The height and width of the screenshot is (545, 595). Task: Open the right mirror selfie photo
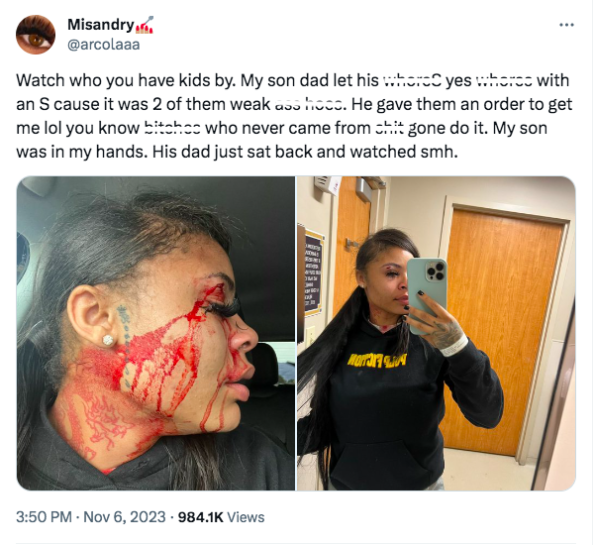(x=436, y=333)
